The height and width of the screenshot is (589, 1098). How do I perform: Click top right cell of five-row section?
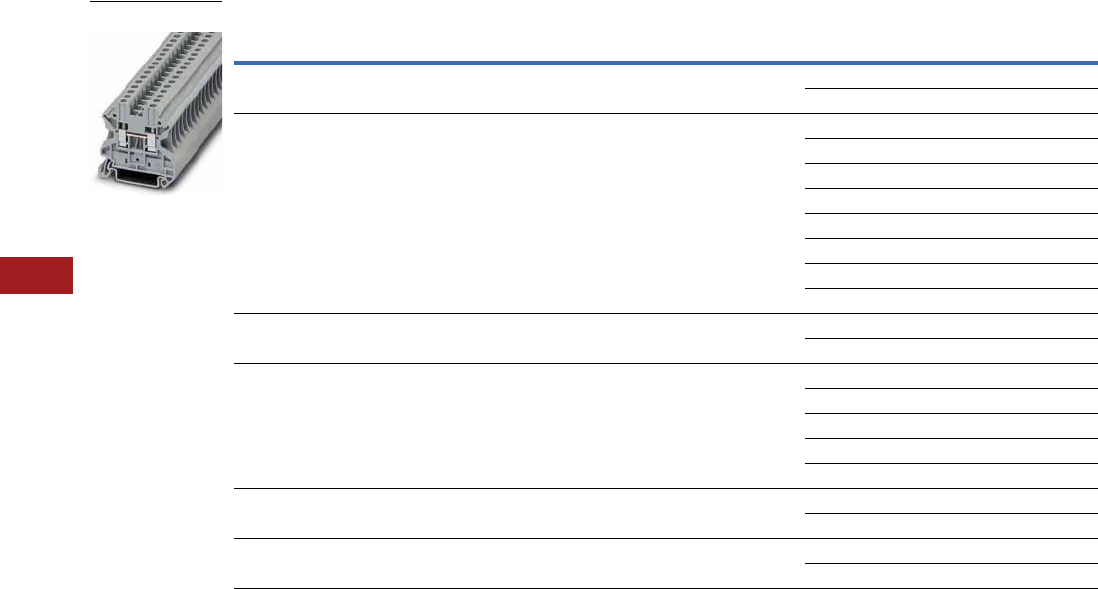pyautogui.click(x=948, y=376)
